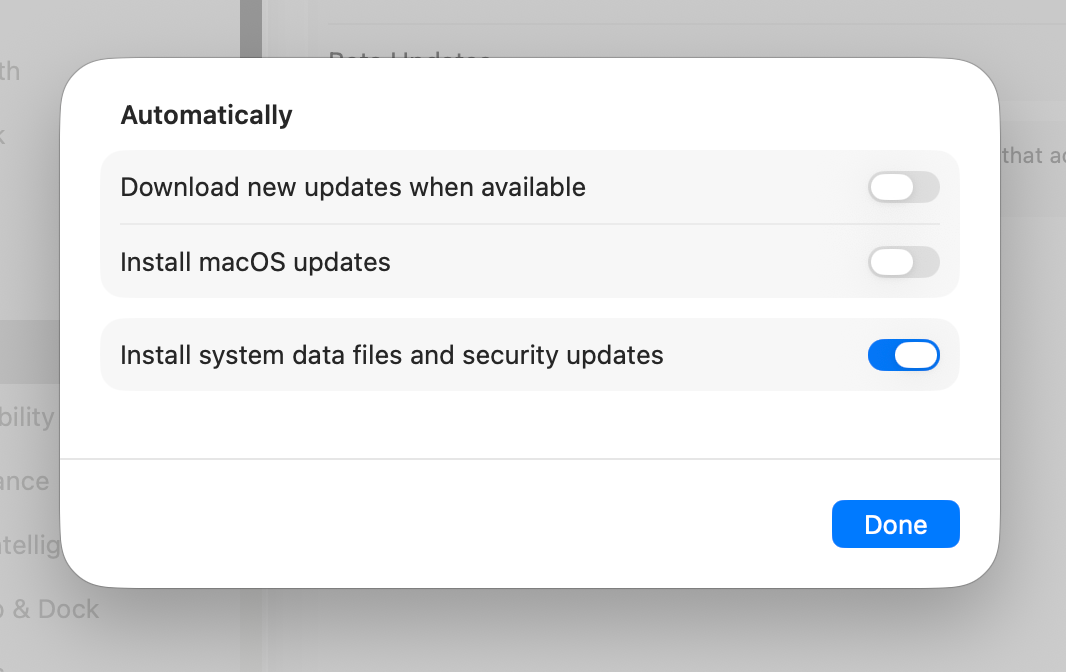The height and width of the screenshot is (672, 1066).
Task: Click the blue Done button
Action: pyautogui.click(x=895, y=524)
